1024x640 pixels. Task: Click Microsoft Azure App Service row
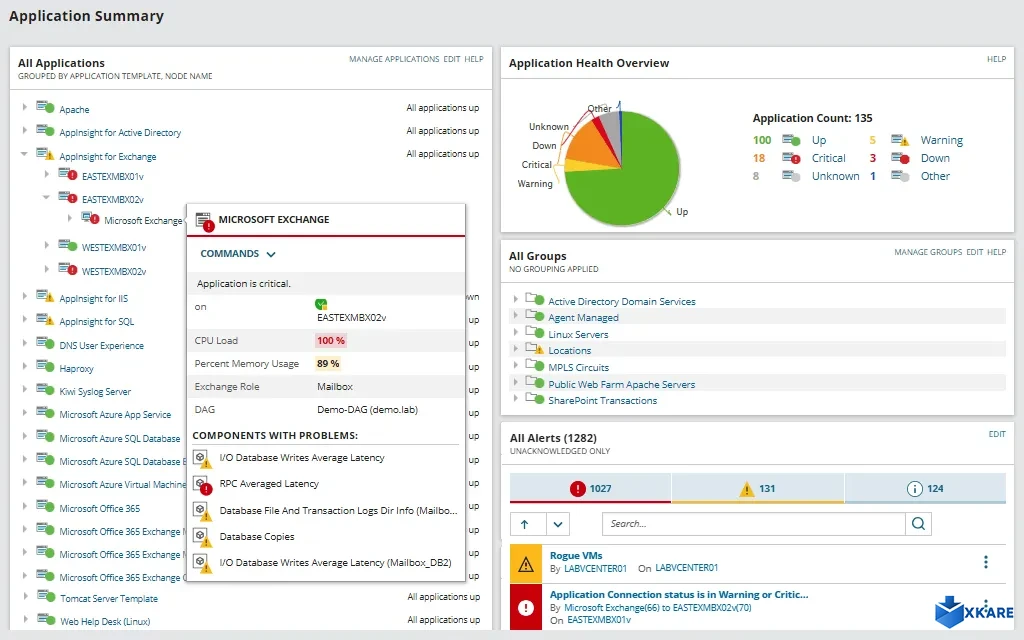[115, 415]
